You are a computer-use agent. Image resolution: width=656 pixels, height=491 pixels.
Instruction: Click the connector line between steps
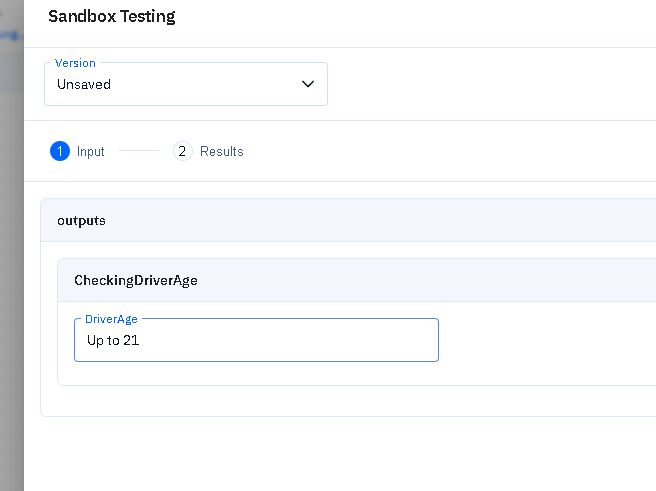pos(139,151)
